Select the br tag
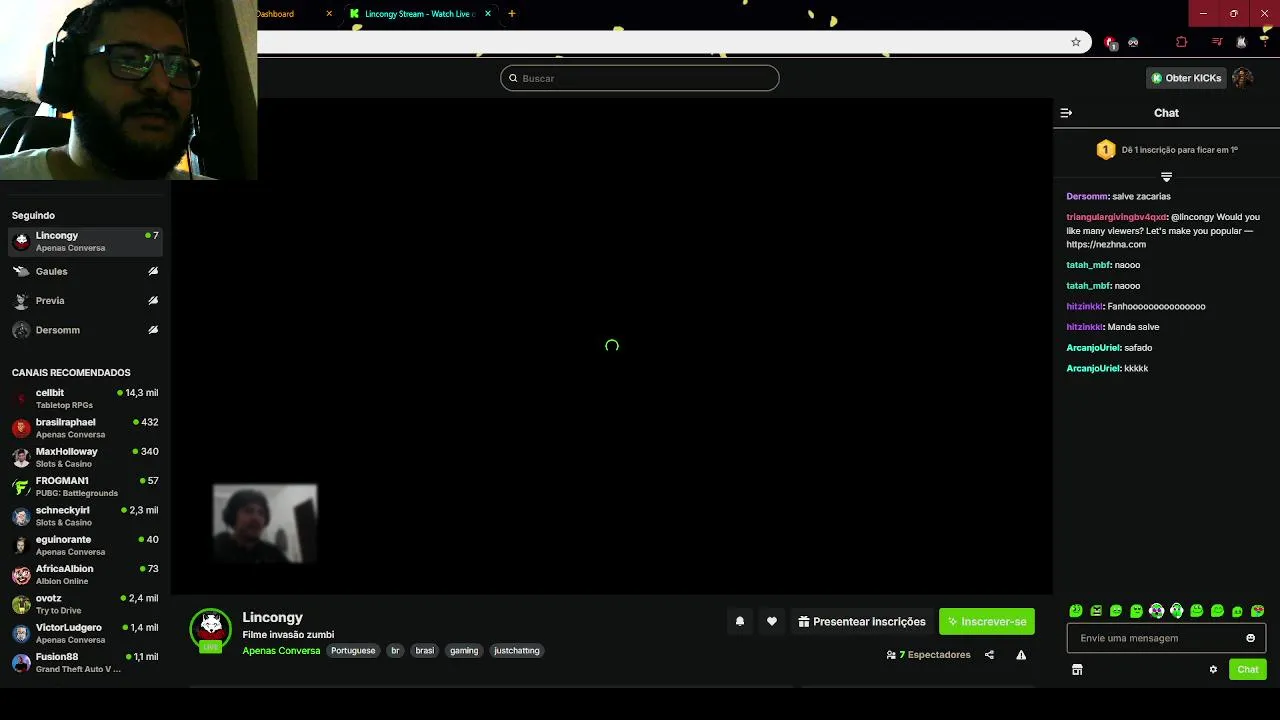Image resolution: width=1280 pixels, height=720 pixels. click(x=395, y=651)
